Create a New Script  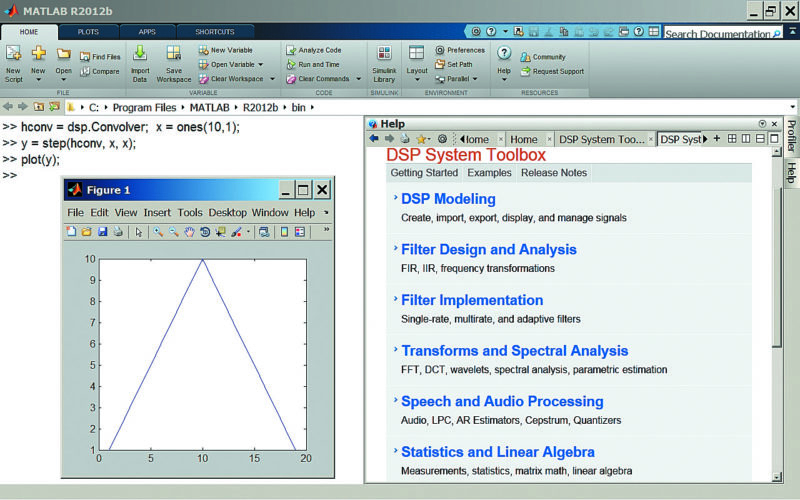coord(13,64)
